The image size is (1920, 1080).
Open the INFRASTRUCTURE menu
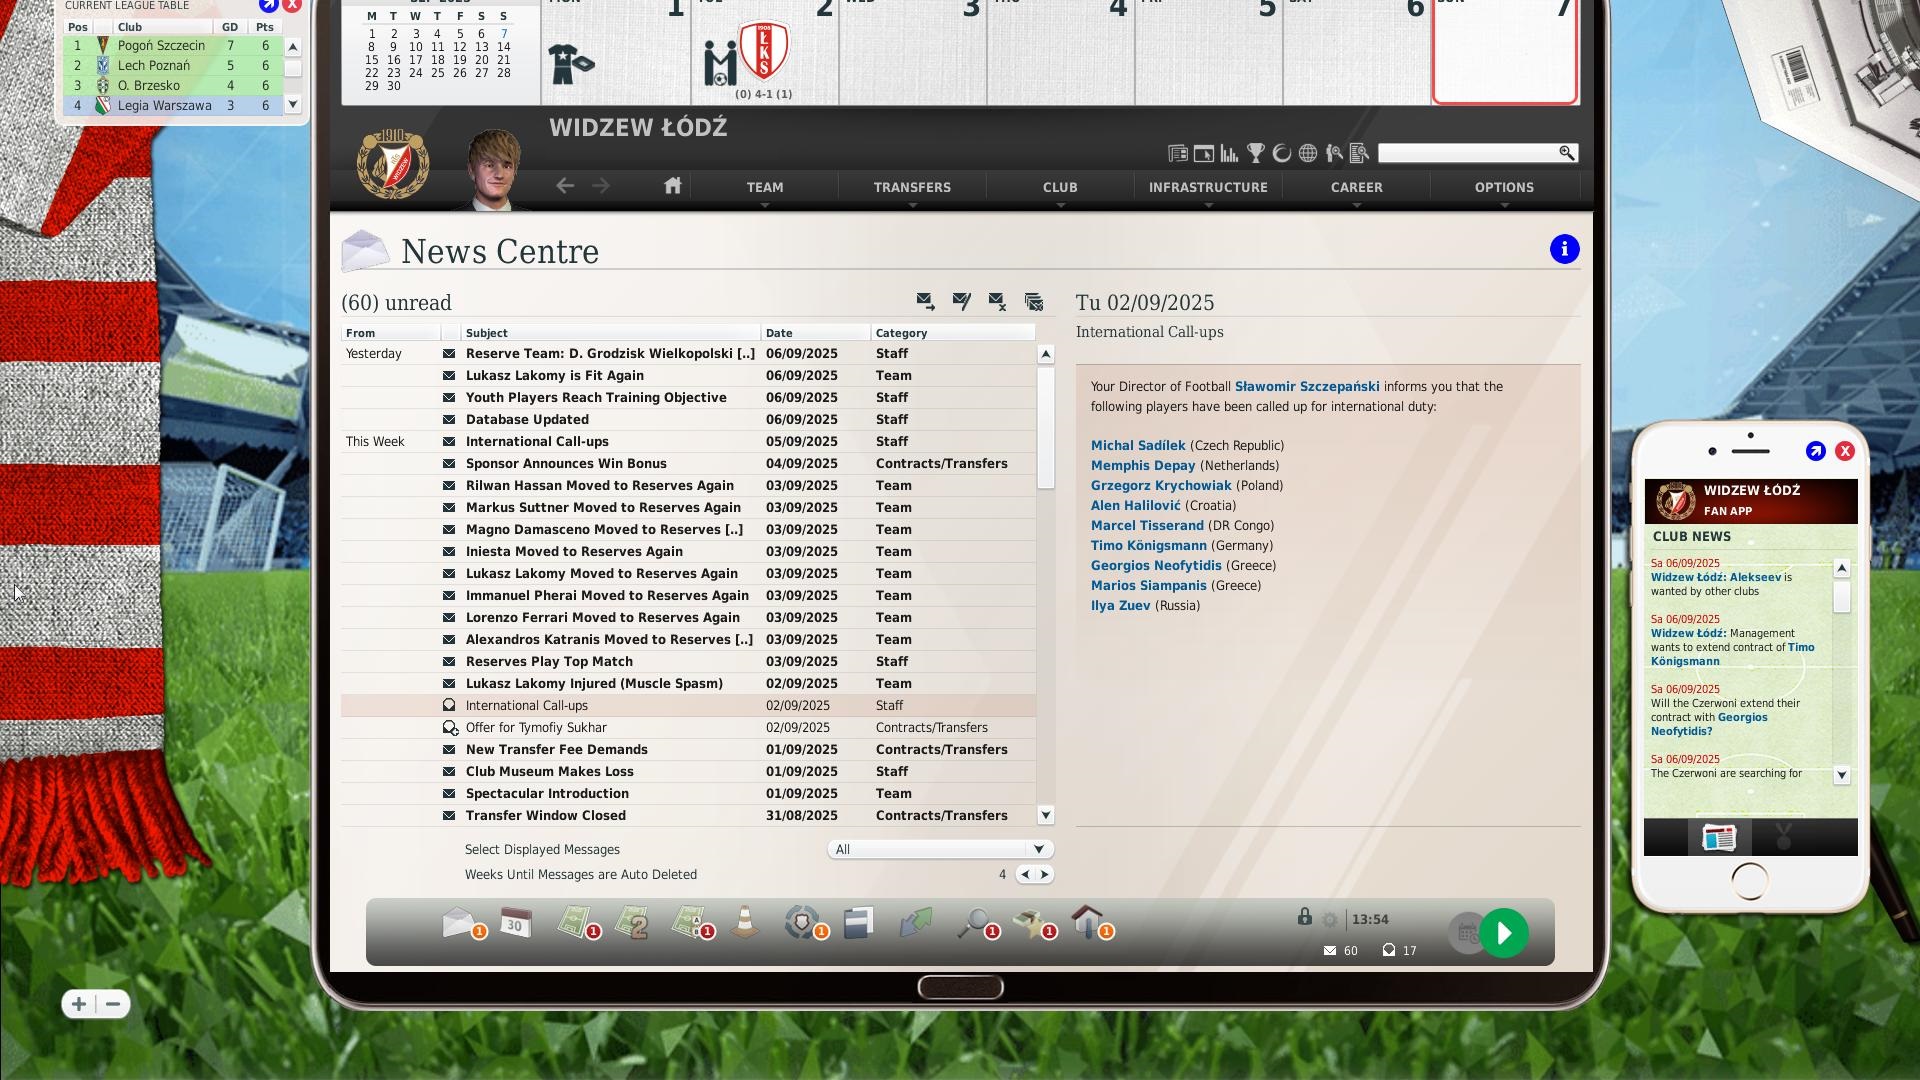tap(1208, 187)
